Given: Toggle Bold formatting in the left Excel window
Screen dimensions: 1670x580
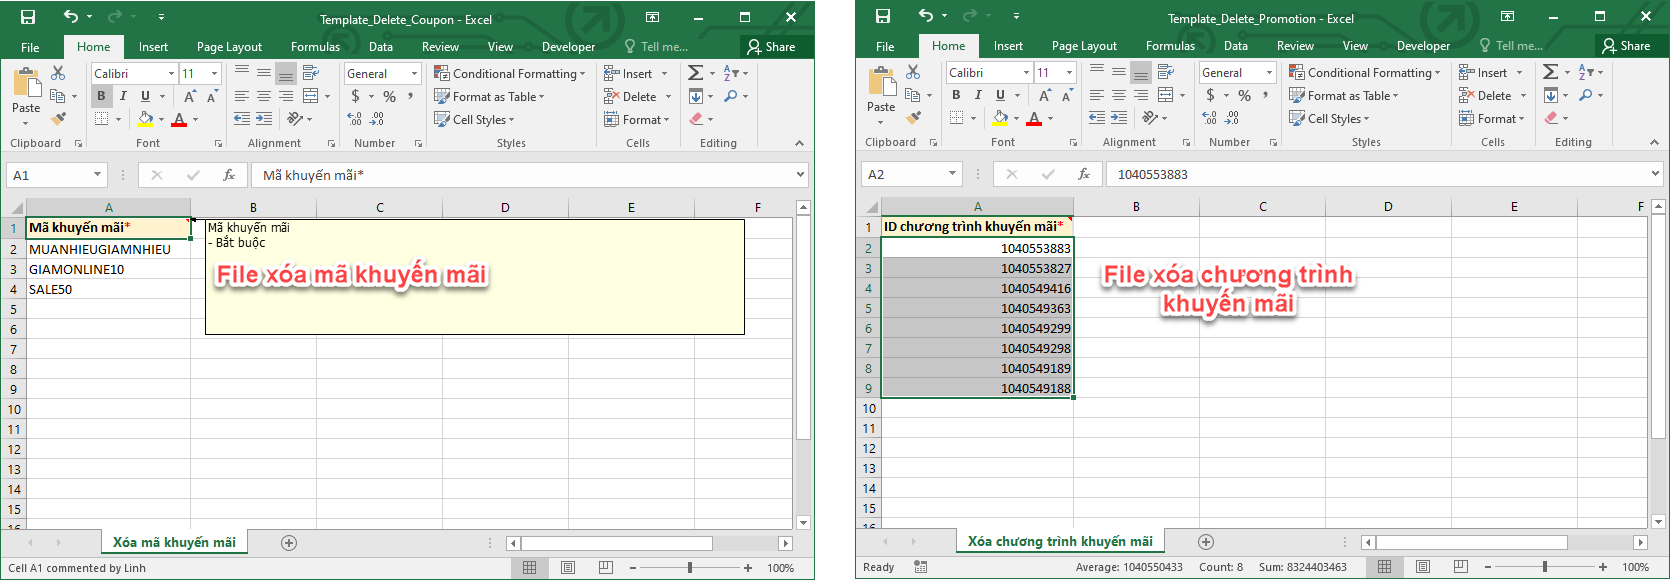Looking at the screenshot, I should (x=101, y=96).
